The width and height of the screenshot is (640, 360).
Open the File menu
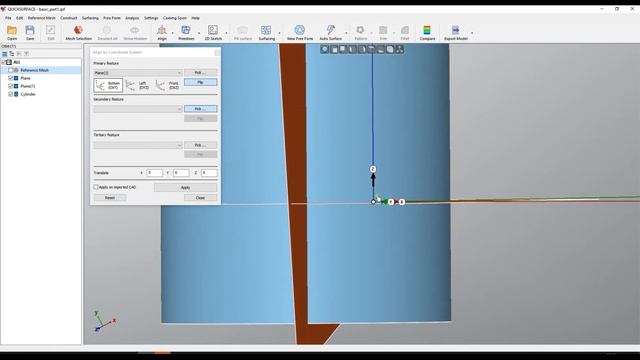(8, 18)
